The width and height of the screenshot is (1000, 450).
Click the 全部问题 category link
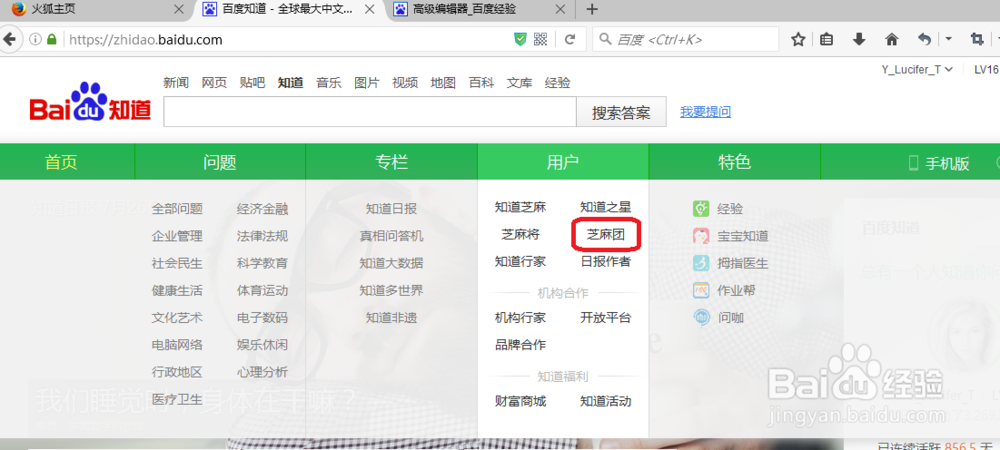(x=177, y=208)
